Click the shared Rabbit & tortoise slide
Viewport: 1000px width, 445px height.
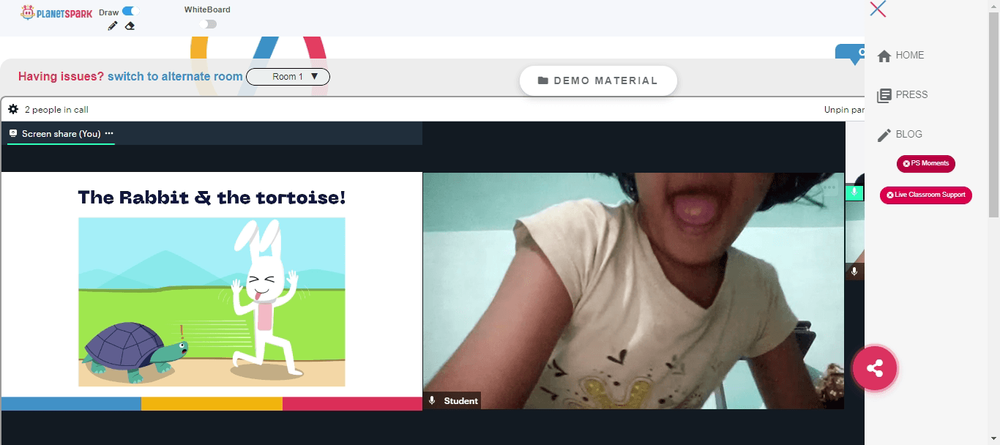point(212,291)
